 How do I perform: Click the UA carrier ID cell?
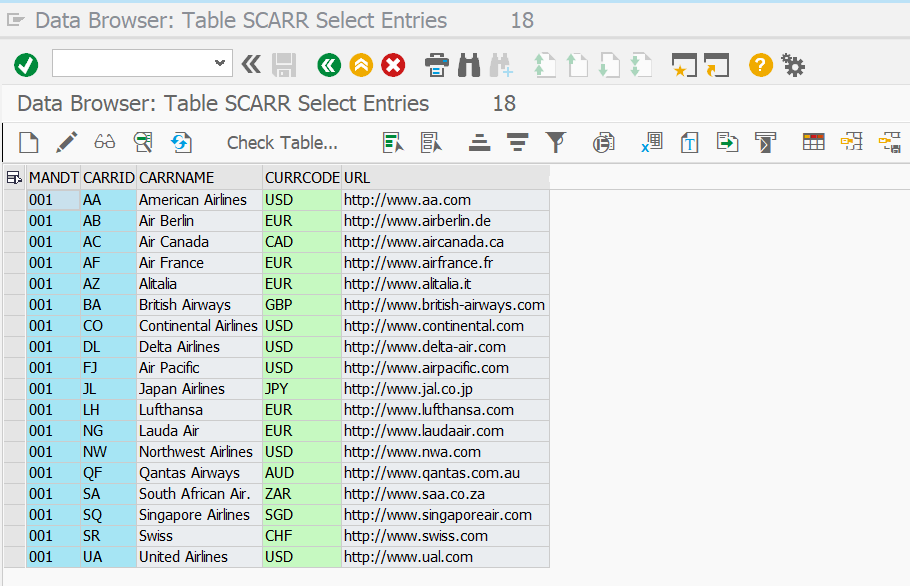pos(109,557)
